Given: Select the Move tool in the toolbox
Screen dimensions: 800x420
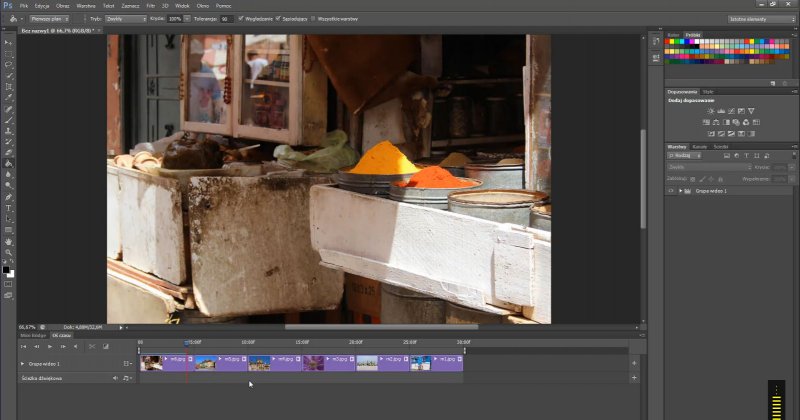Looking at the screenshot, I should tap(8, 42).
